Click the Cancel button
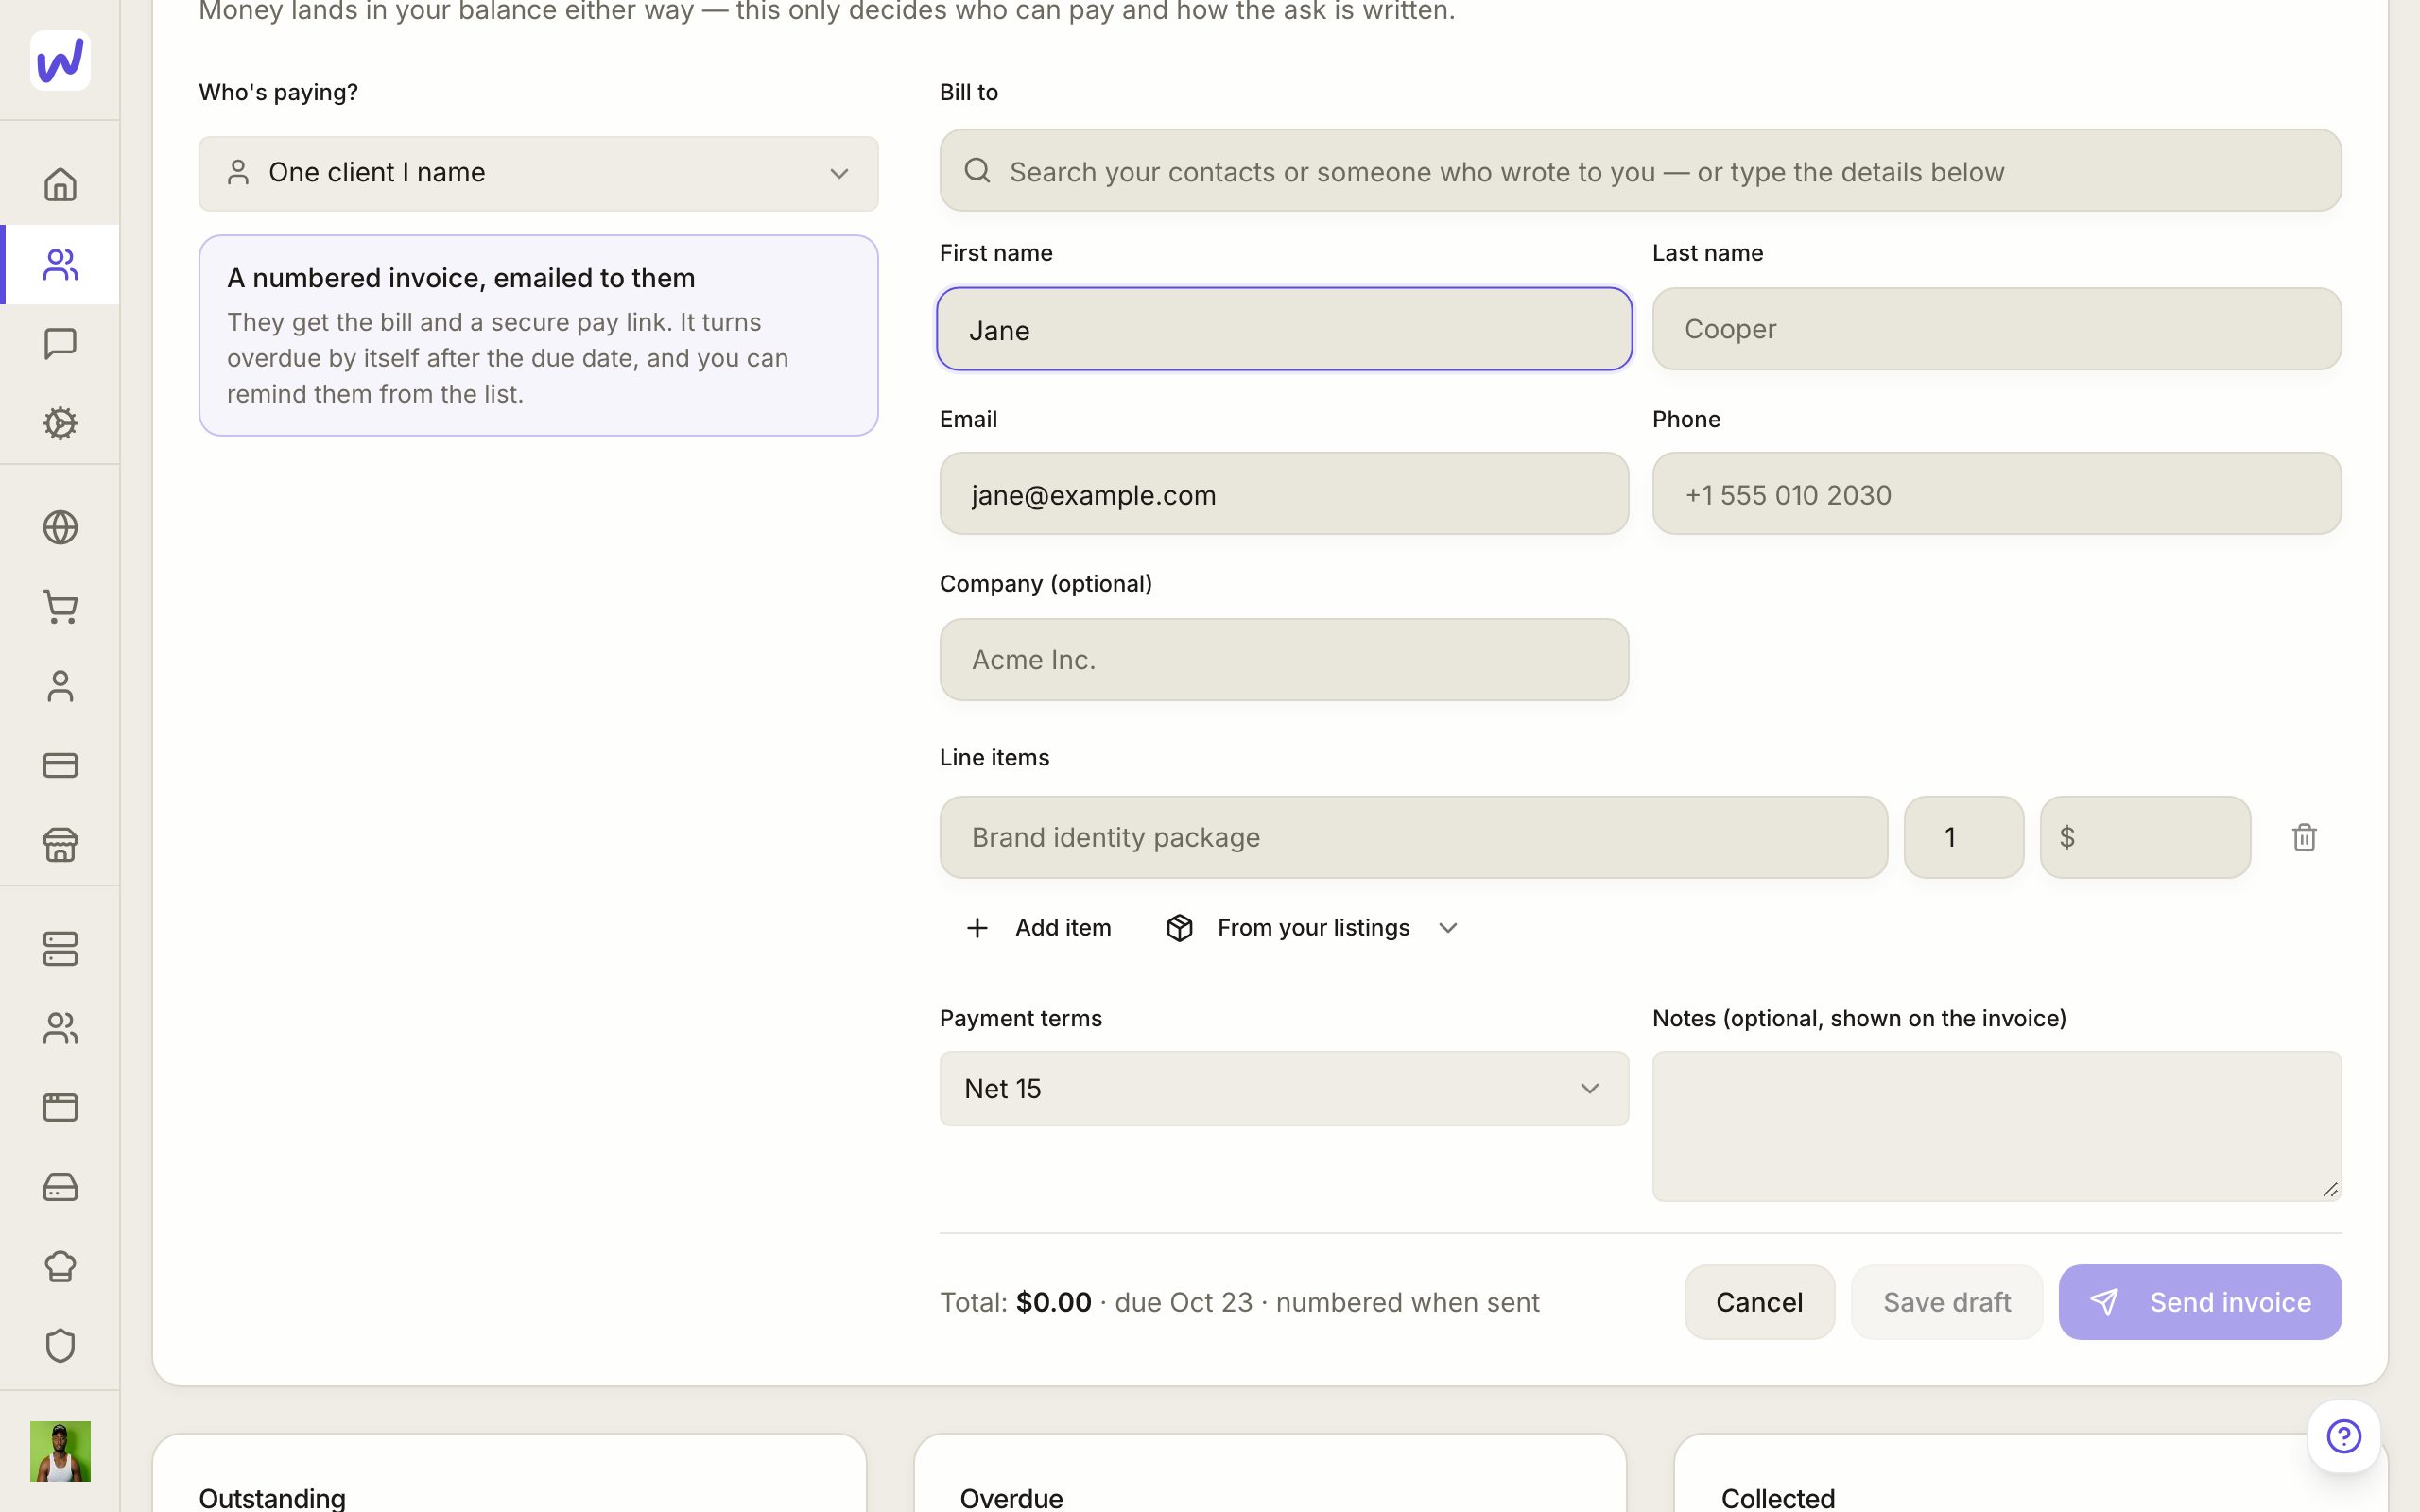The width and height of the screenshot is (2420, 1512). pyautogui.click(x=1759, y=1302)
